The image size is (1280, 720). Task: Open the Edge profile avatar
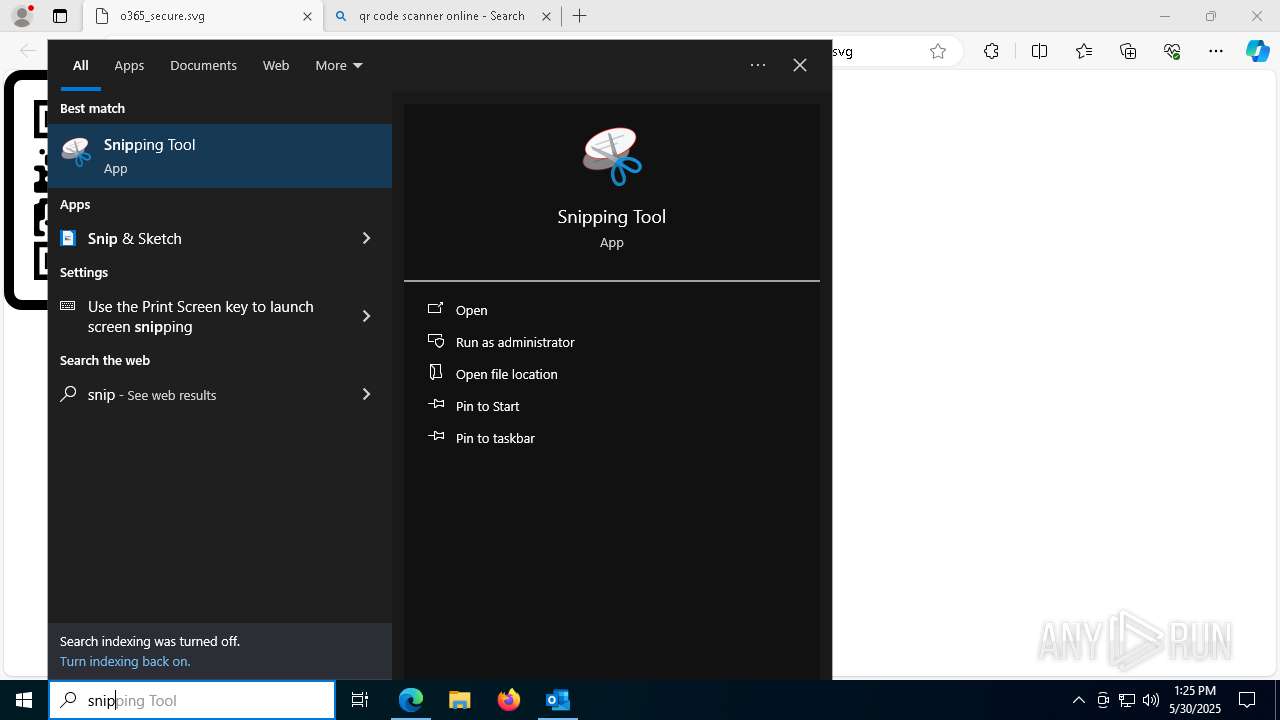click(x=22, y=16)
